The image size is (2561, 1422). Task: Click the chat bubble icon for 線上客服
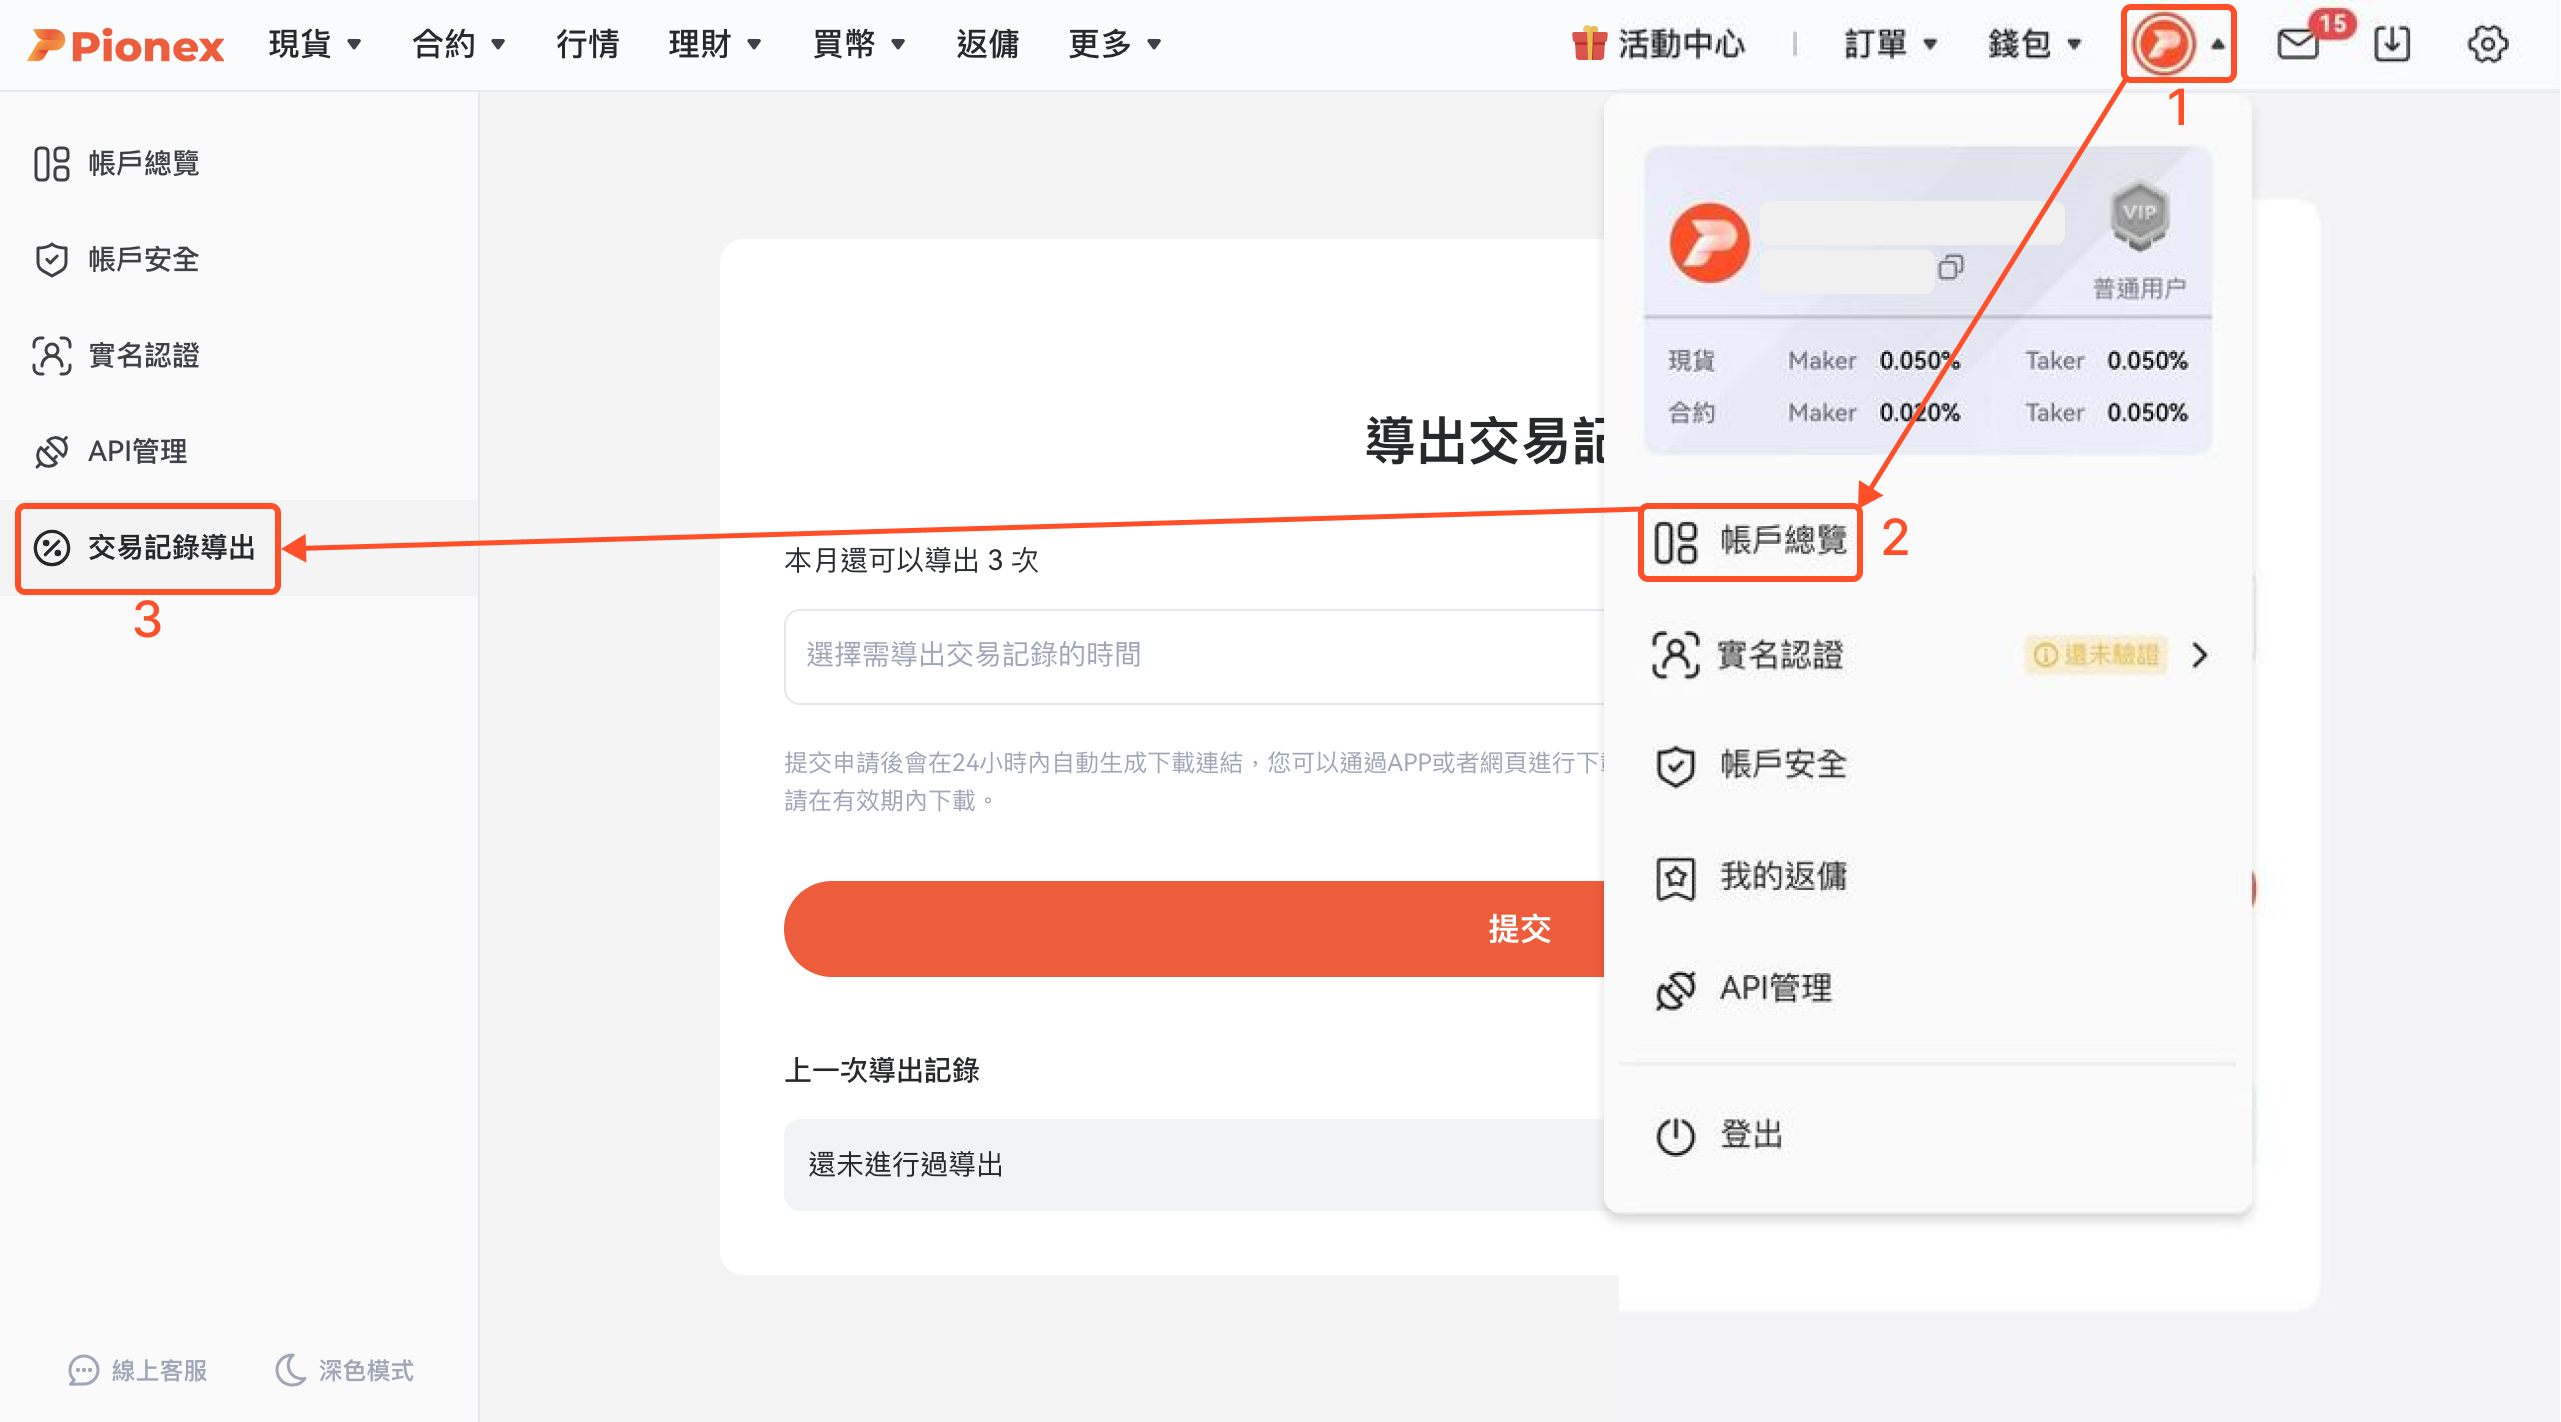84,1370
